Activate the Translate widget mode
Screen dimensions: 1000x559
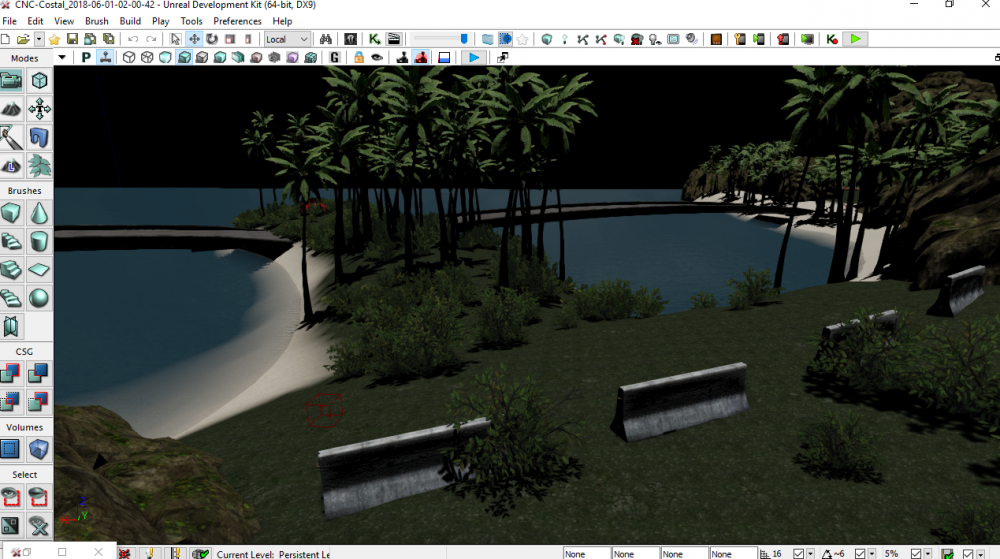tap(194, 40)
